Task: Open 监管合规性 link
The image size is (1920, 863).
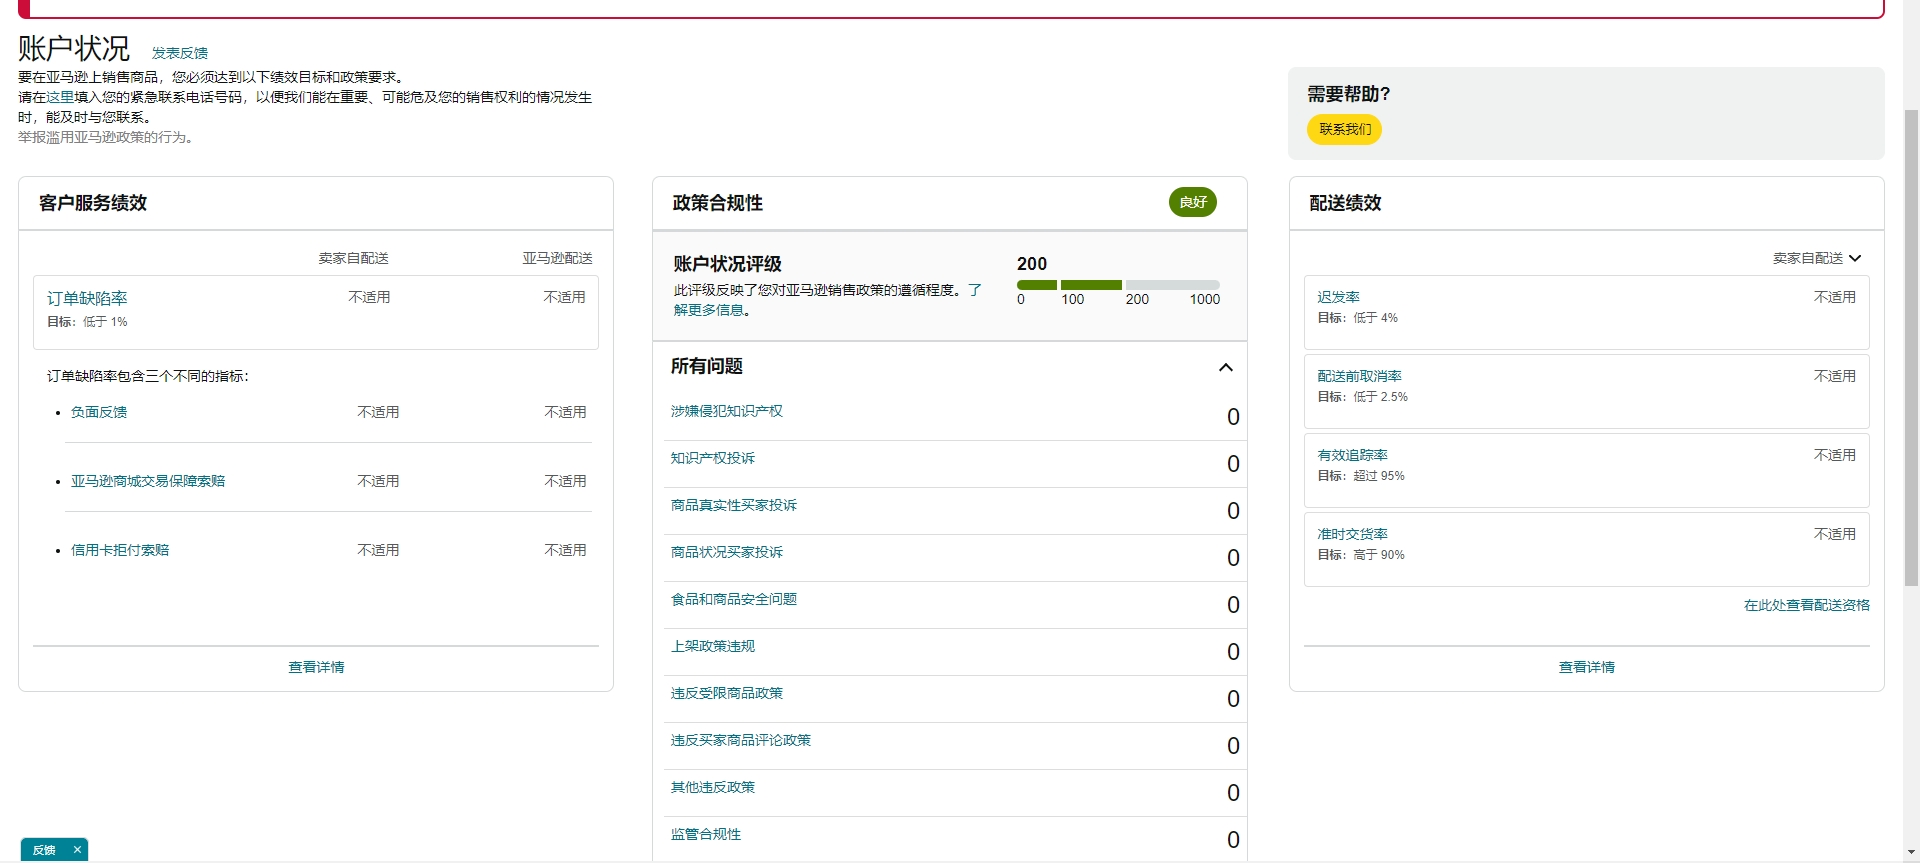Action: [x=705, y=834]
